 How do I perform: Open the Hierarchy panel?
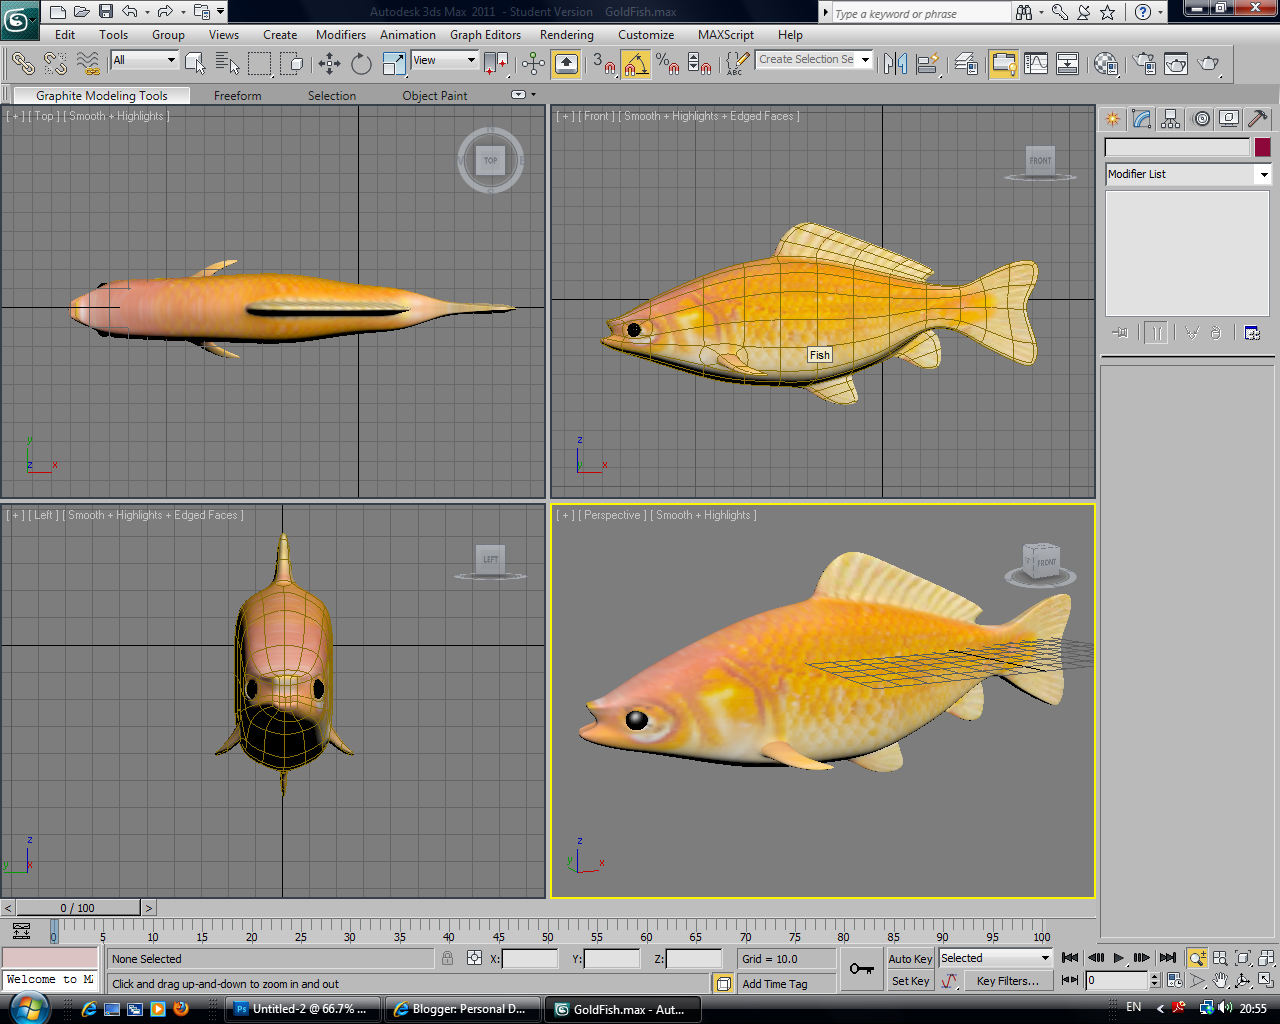(1169, 118)
